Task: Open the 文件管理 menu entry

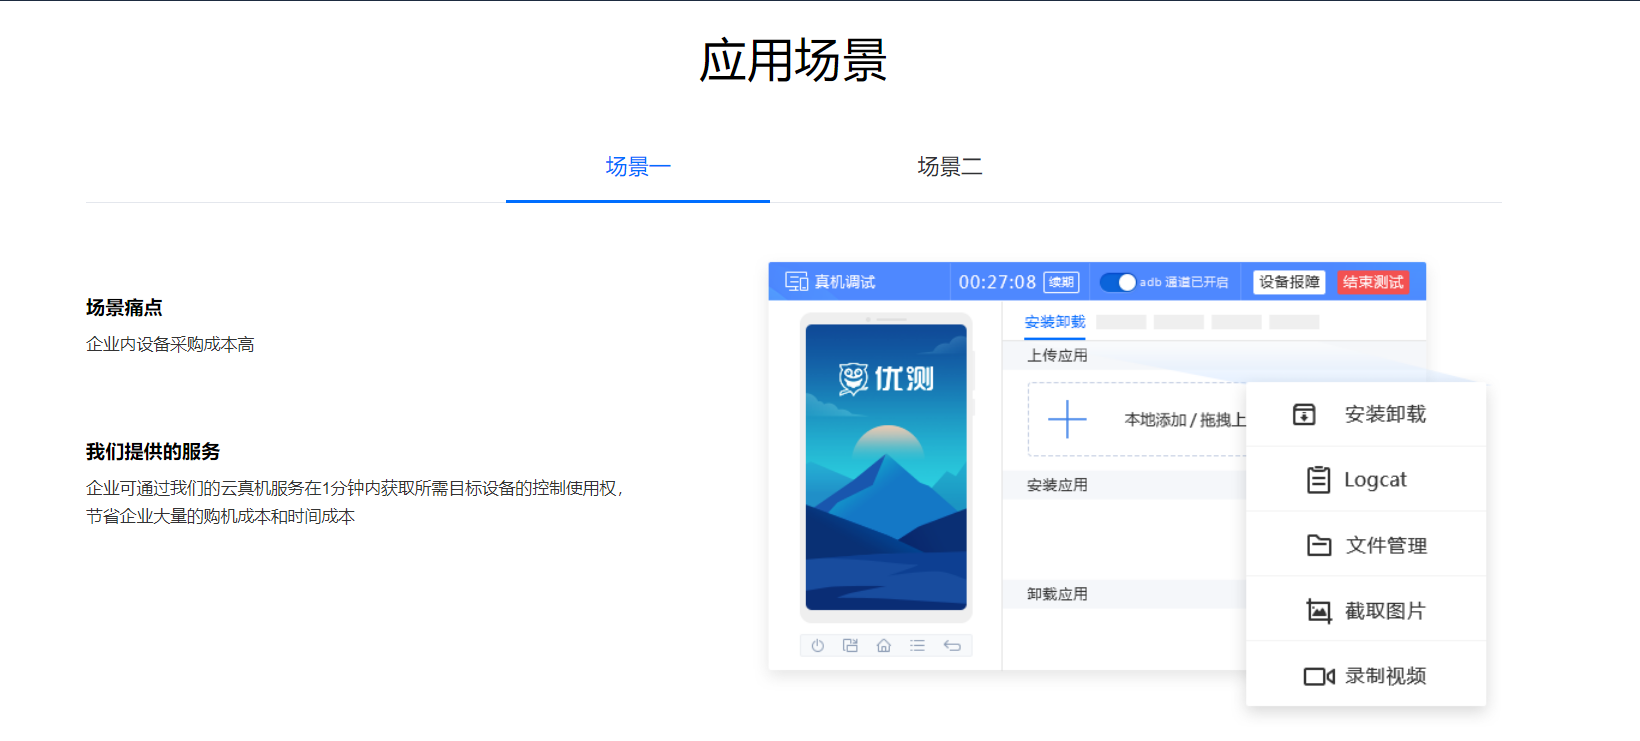Action: click(1366, 545)
